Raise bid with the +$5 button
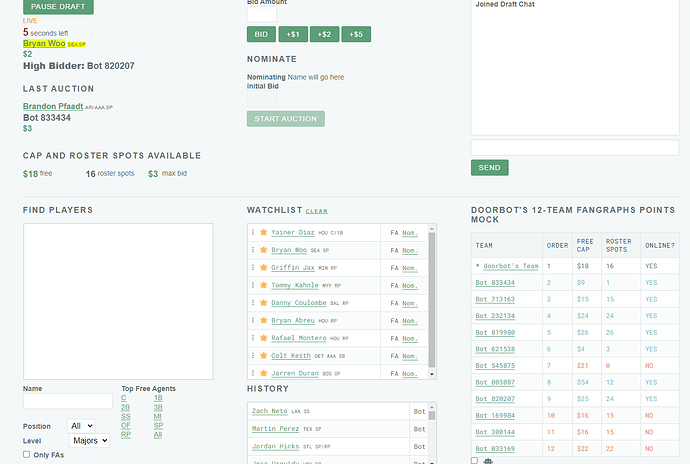 point(356,34)
